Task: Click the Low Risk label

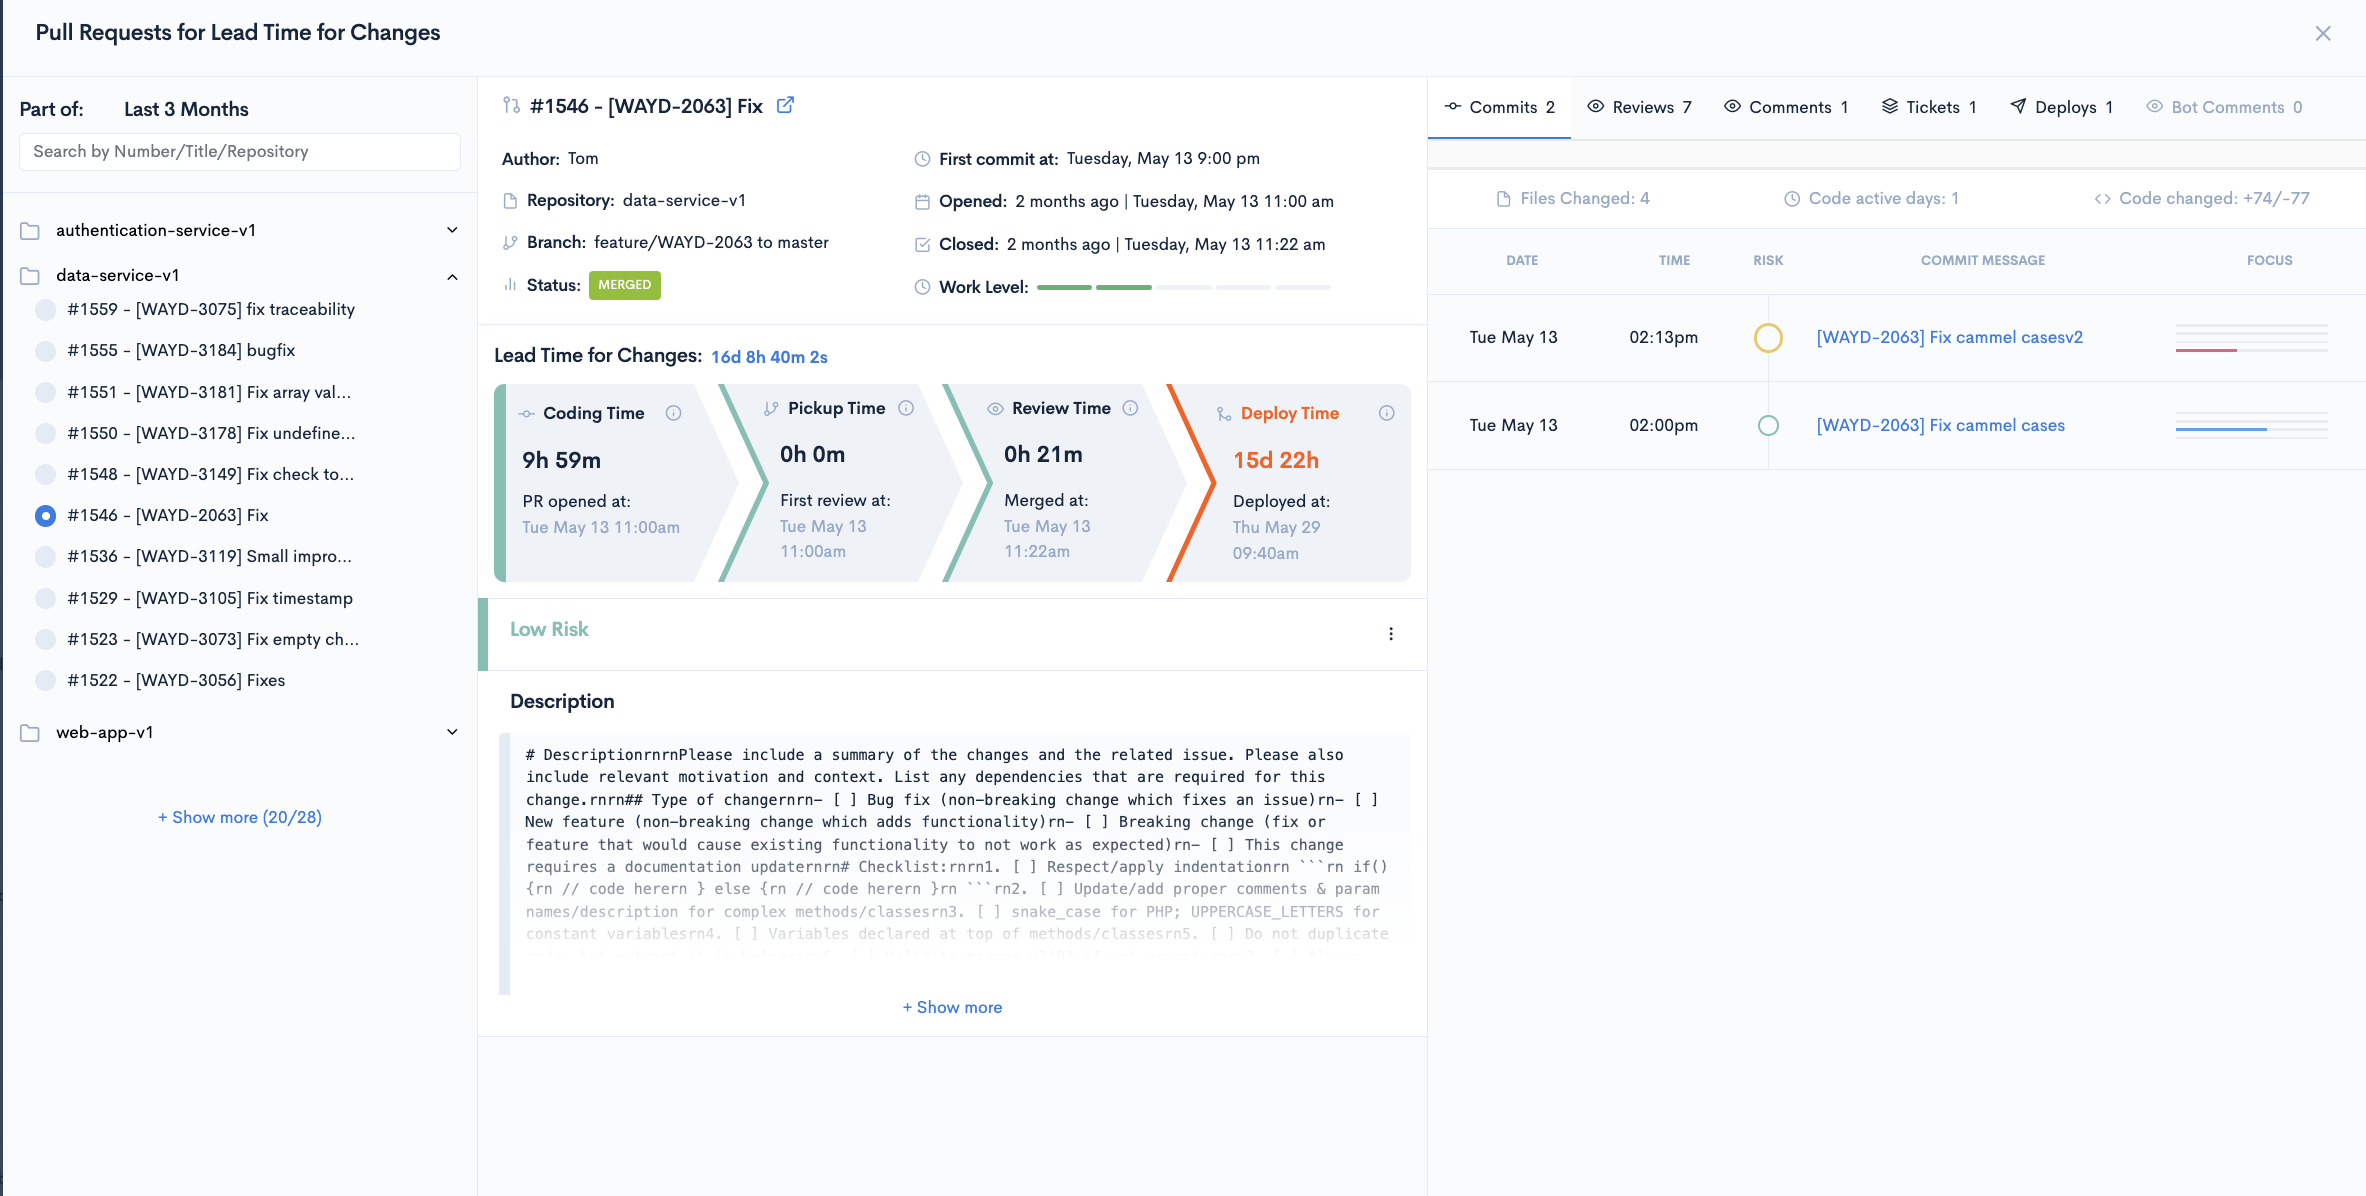Action: point(549,630)
